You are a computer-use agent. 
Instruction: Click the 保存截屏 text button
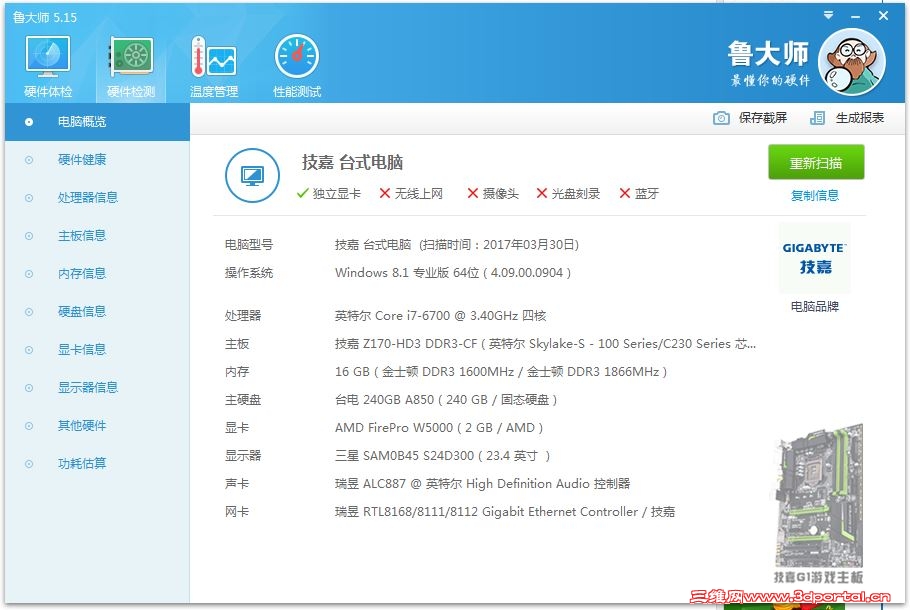click(763, 118)
